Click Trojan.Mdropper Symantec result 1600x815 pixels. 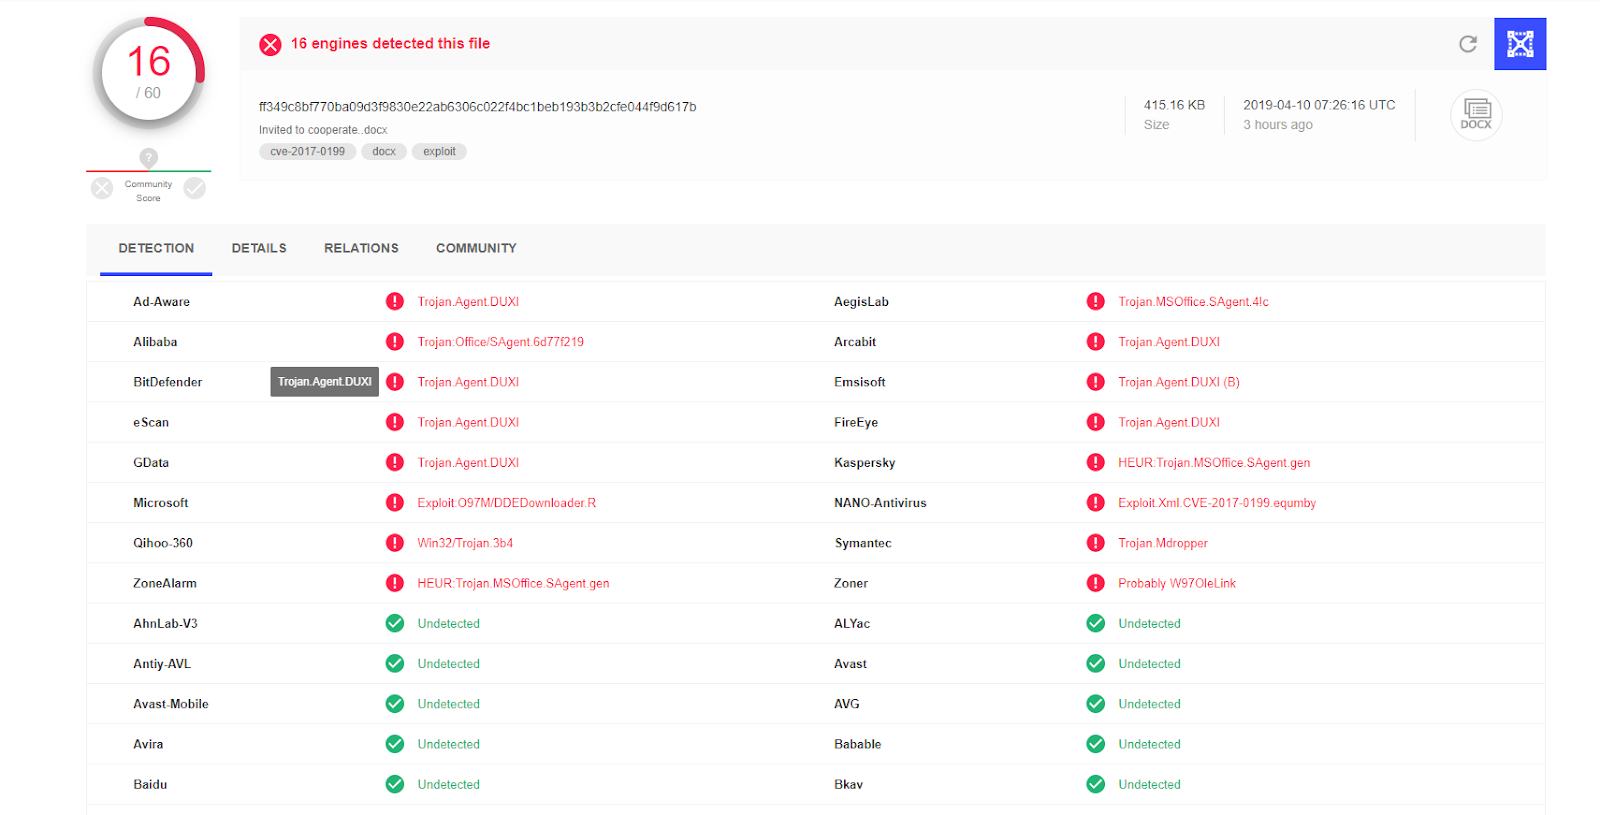[1163, 543]
